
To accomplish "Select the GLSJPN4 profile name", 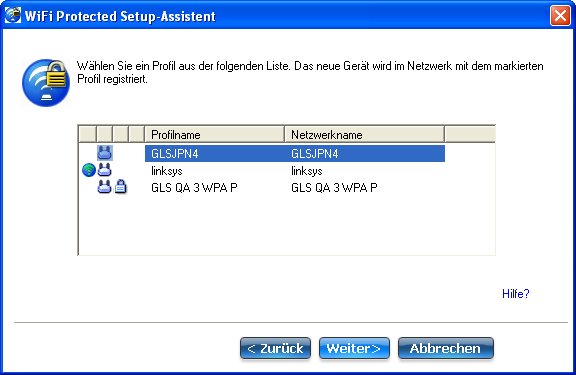I will pyautogui.click(x=174, y=154).
